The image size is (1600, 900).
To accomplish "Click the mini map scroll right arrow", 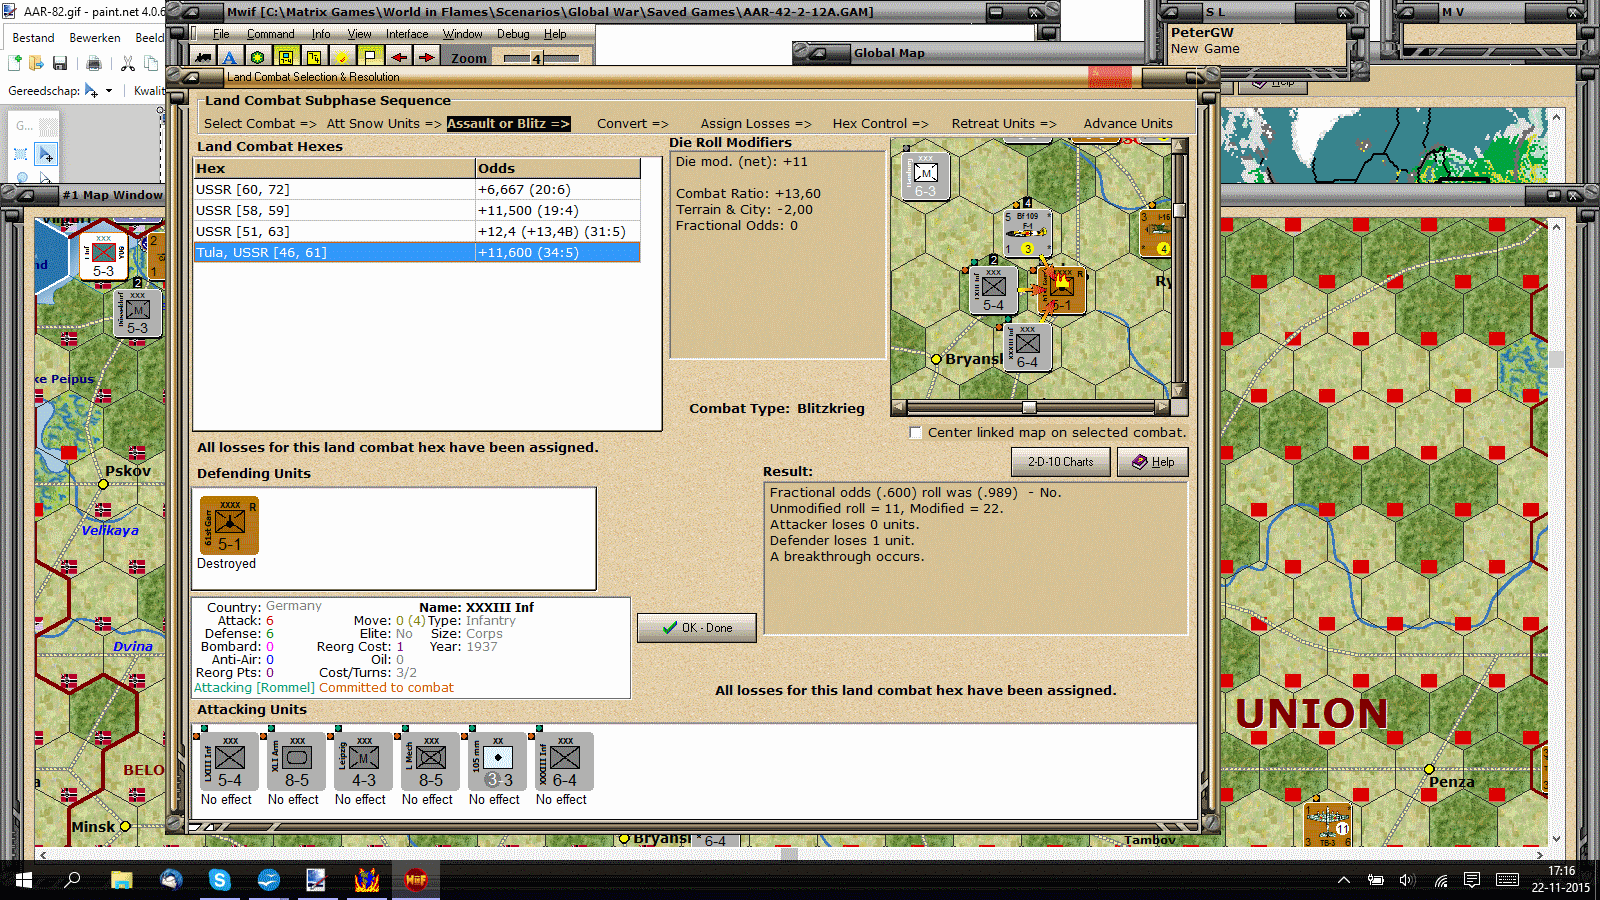I will click(1162, 408).
